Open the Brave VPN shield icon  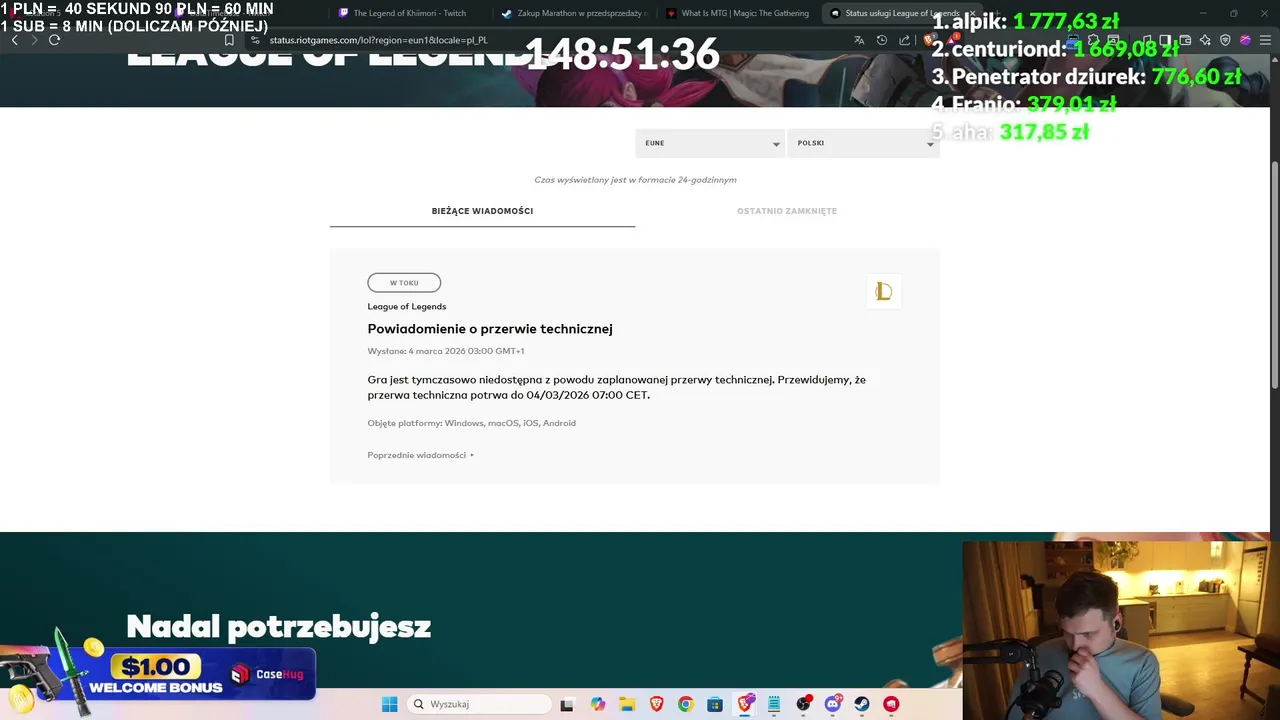(1225, 40)
